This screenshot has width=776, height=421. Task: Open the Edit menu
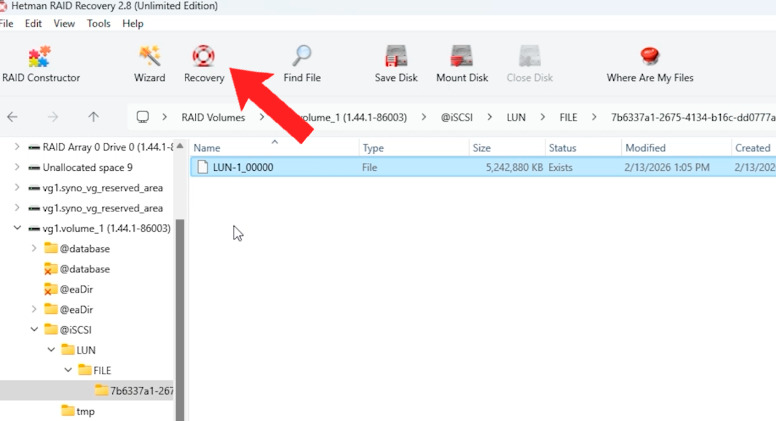tap(33, 23)
